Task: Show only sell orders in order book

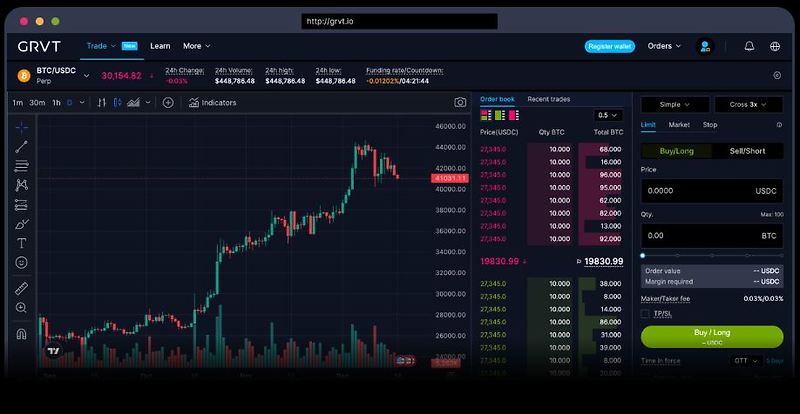Action: pos(513,115)
